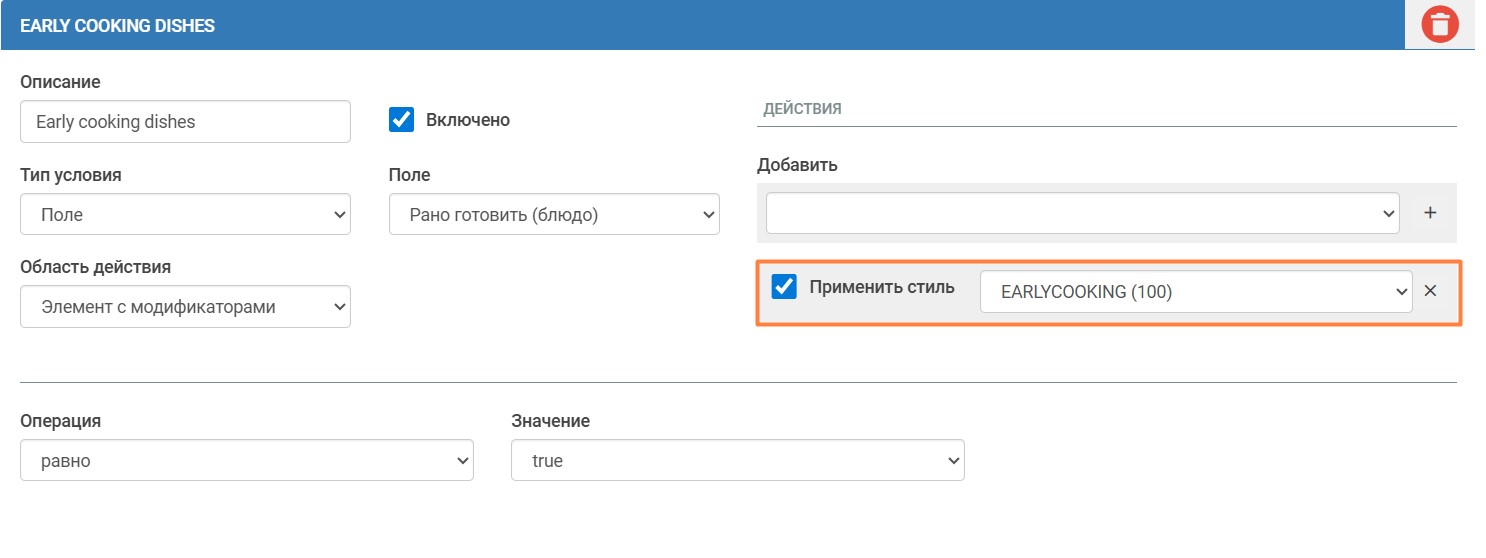Screen dimensions: 1486x558
Task: Click the Применить стиль label text
Action: pyautogui.click(x=881, y=288)
